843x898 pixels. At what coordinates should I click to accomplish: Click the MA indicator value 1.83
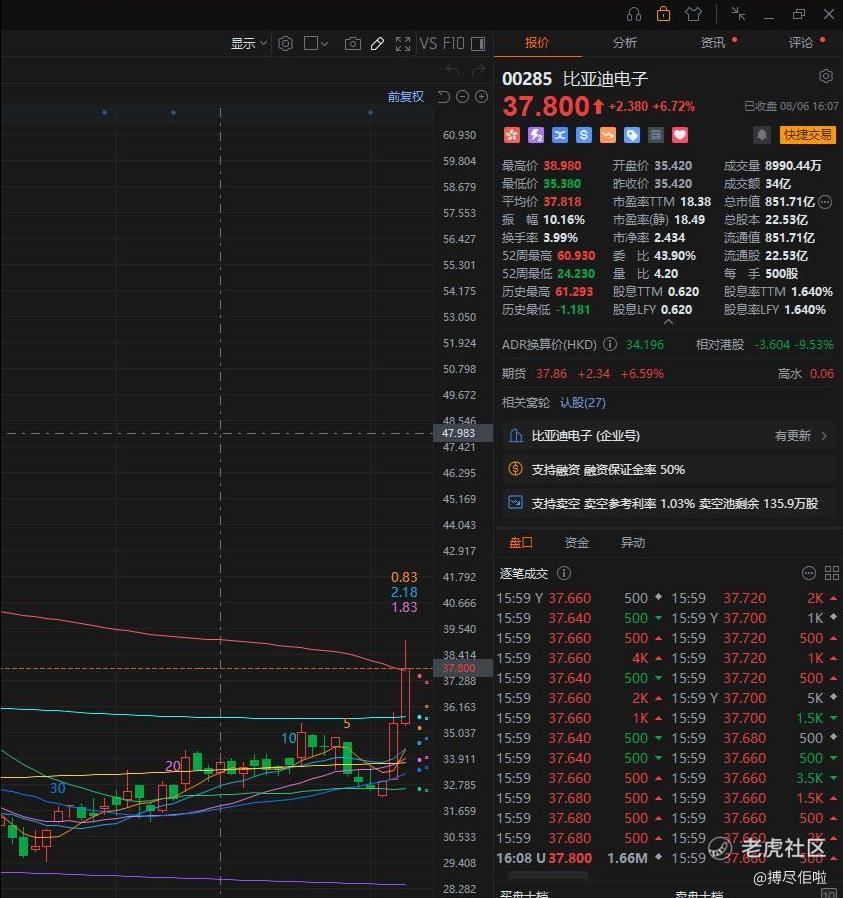click(x=404, y=607)
